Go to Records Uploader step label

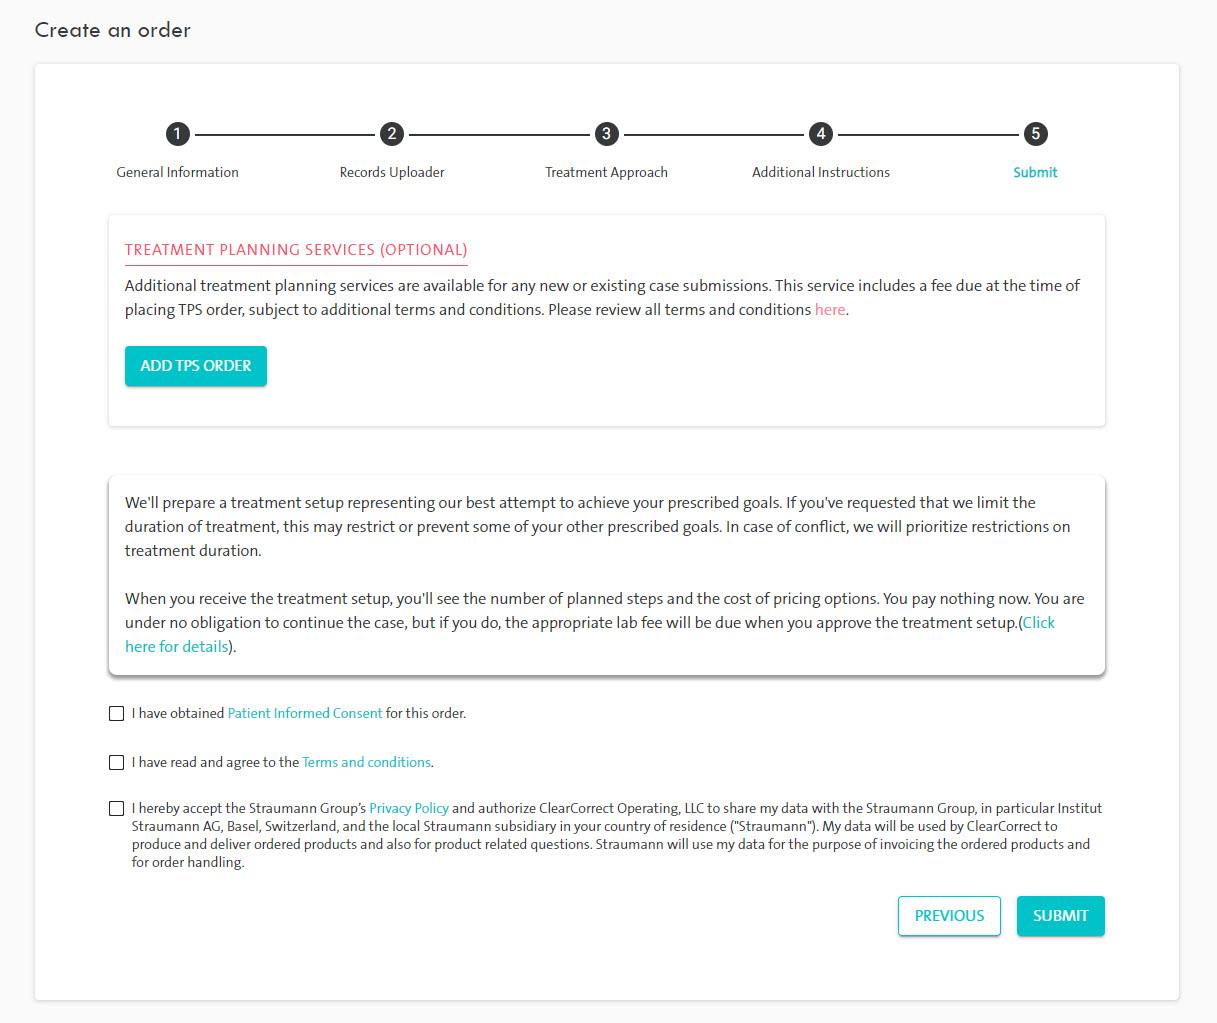[392, 172]
